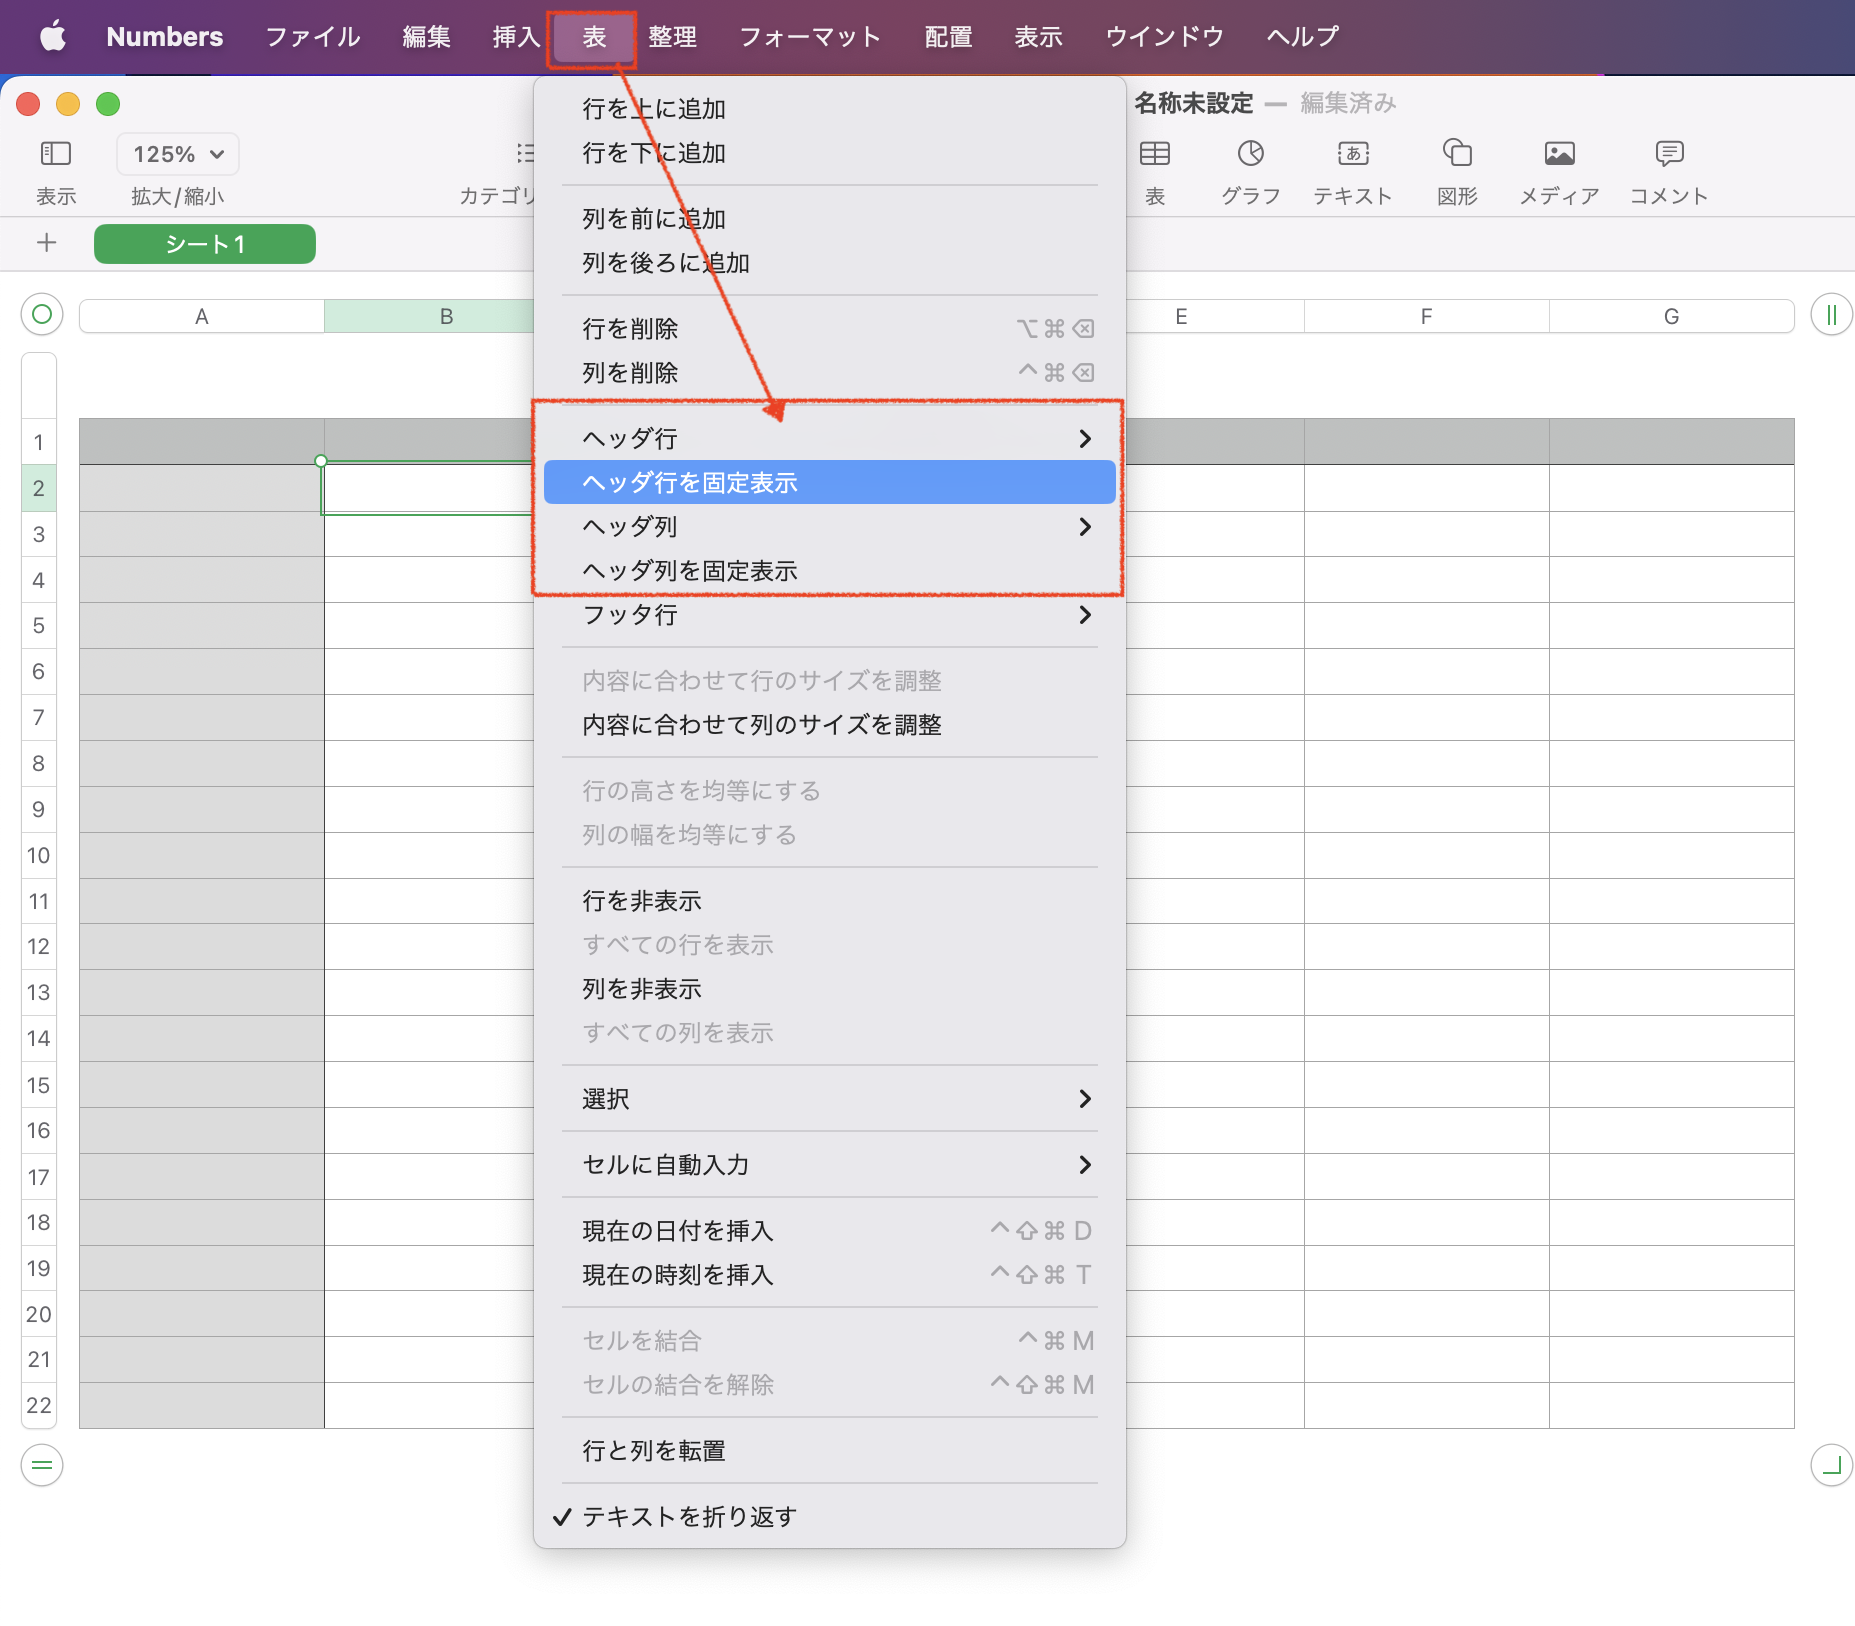Open the Media (メディア) toolbar icon

(x=1559, y=154)
